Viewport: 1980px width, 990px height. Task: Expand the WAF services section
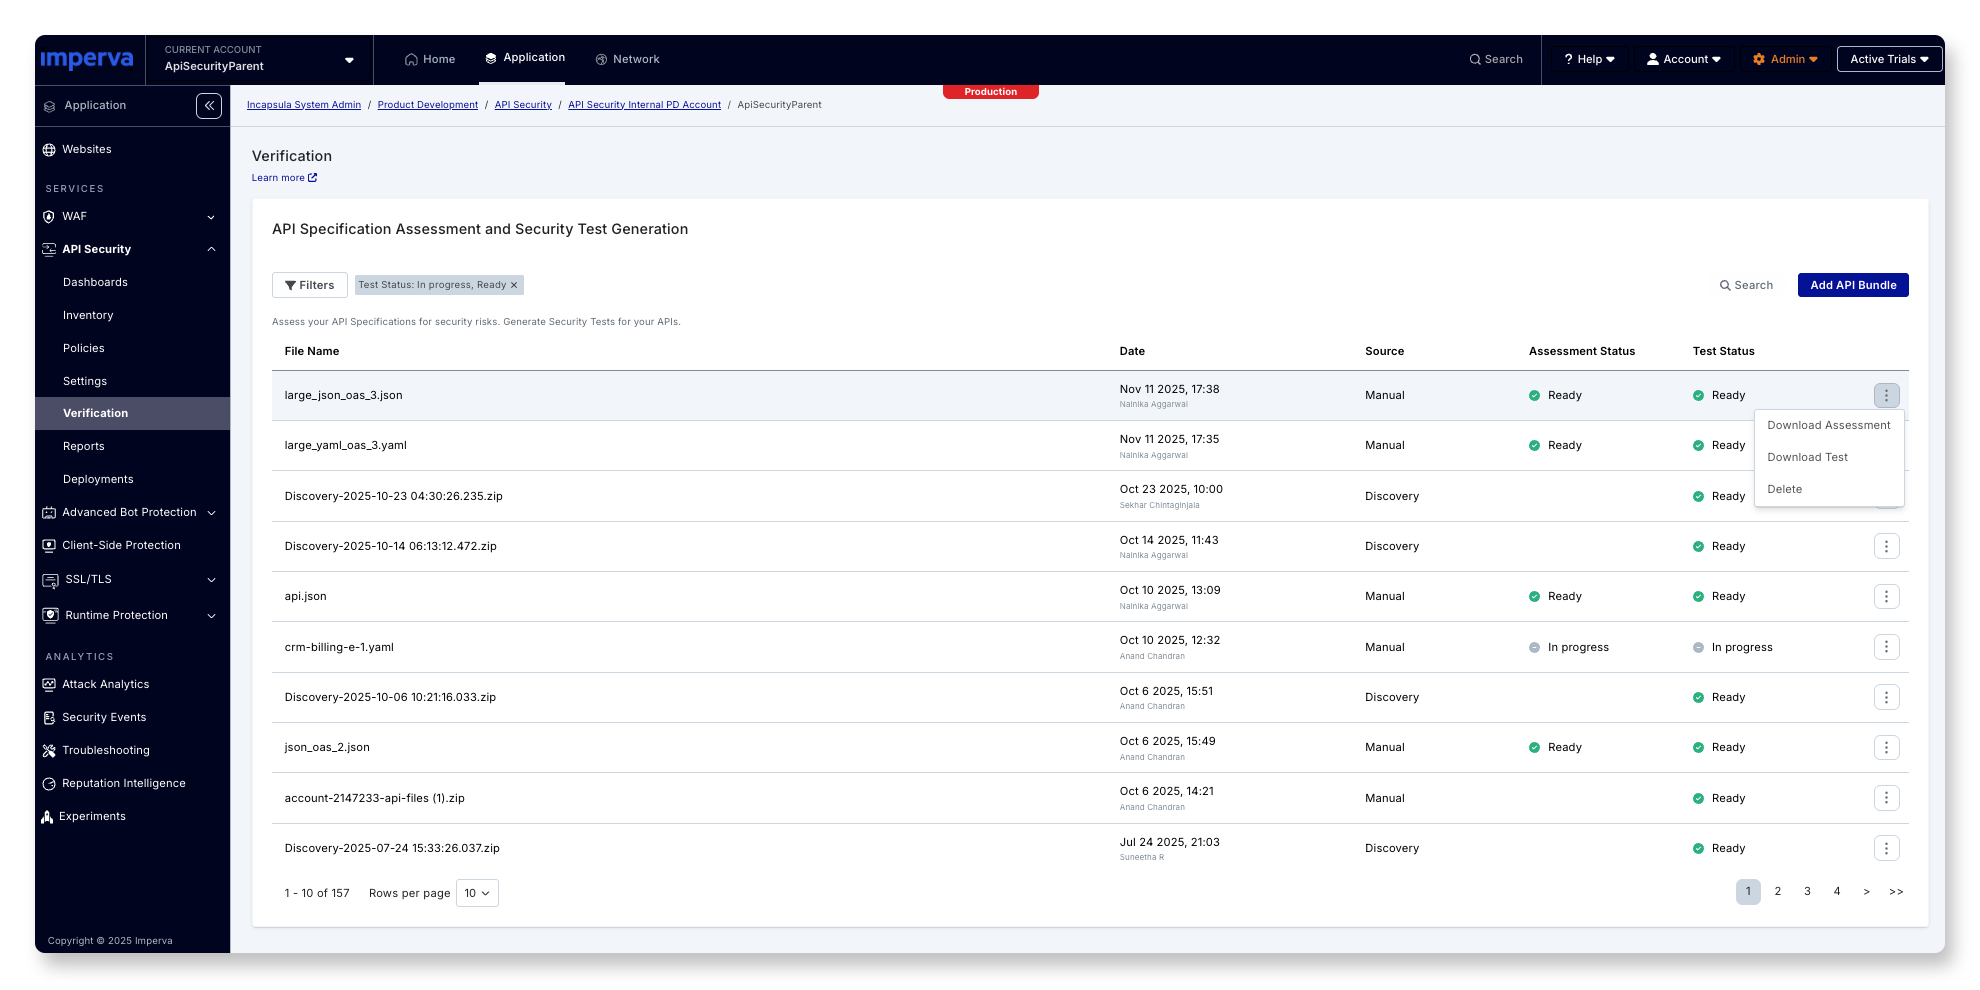pos(211,217)
